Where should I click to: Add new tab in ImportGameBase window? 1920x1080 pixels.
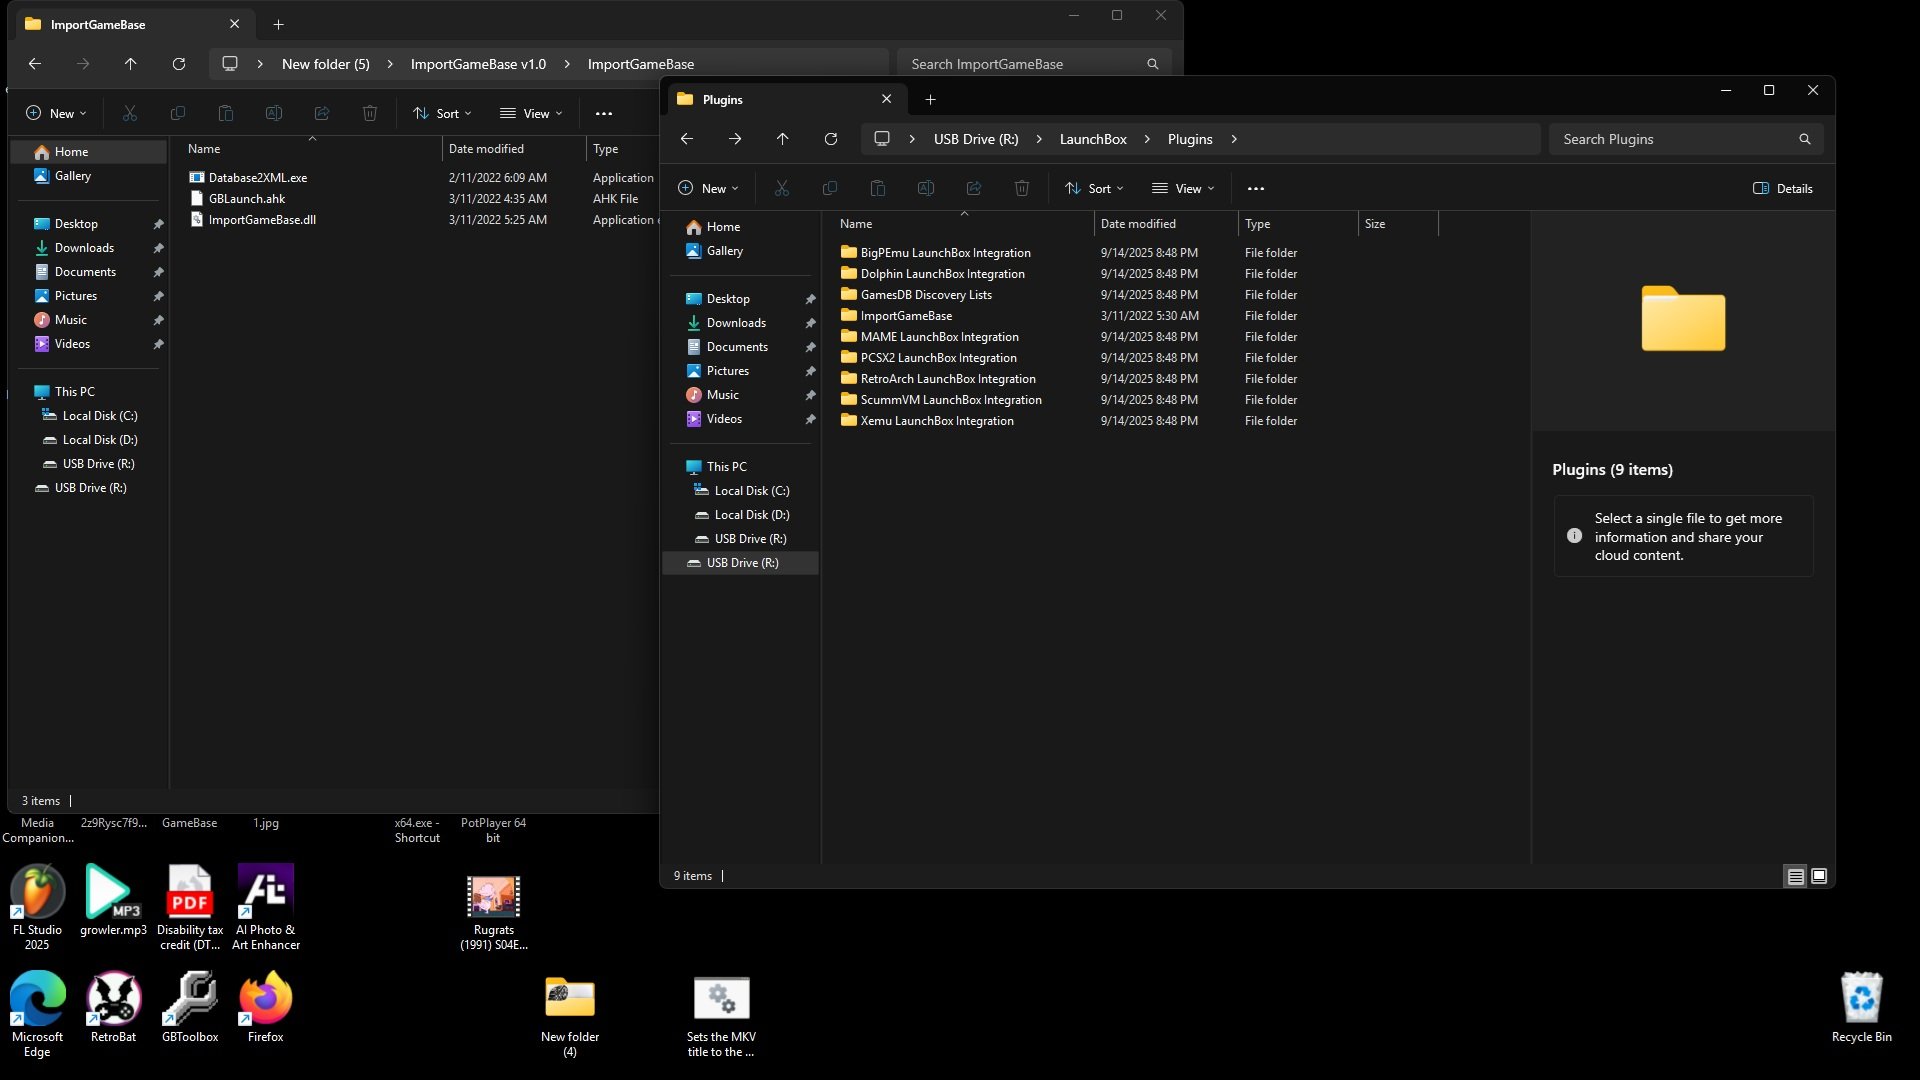279,24
